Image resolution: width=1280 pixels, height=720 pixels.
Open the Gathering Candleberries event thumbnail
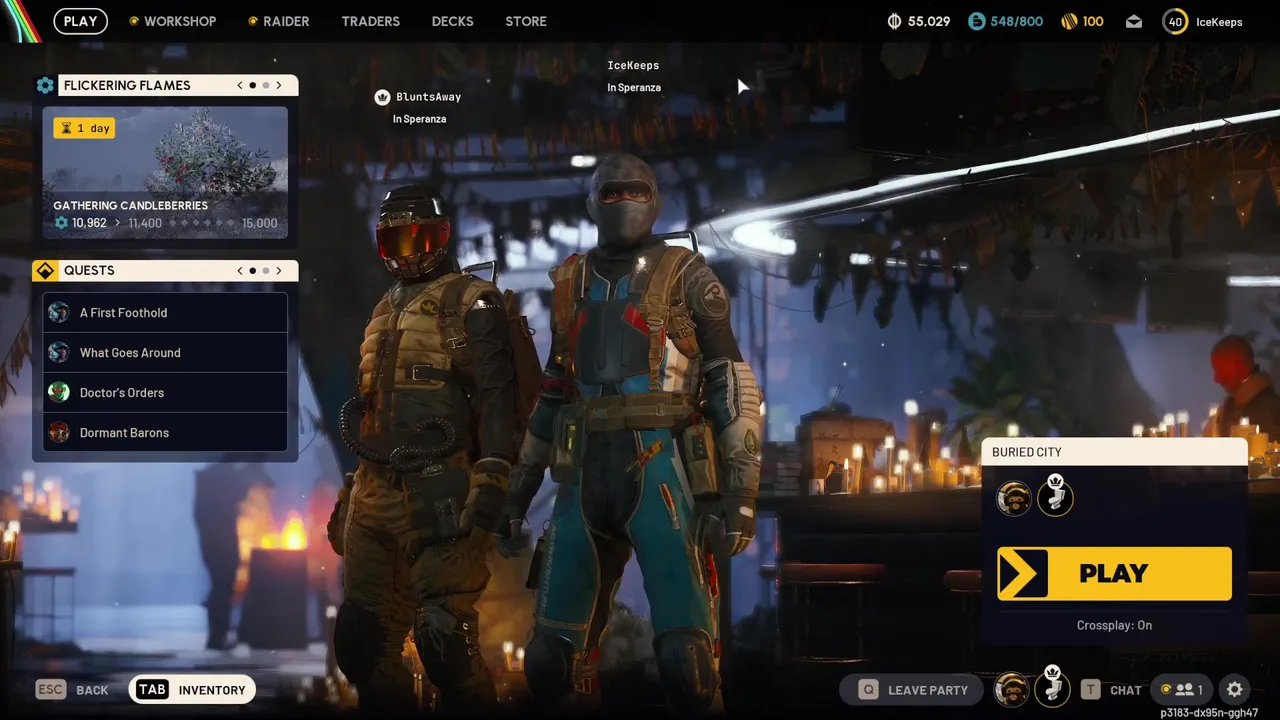click(165, 172)
